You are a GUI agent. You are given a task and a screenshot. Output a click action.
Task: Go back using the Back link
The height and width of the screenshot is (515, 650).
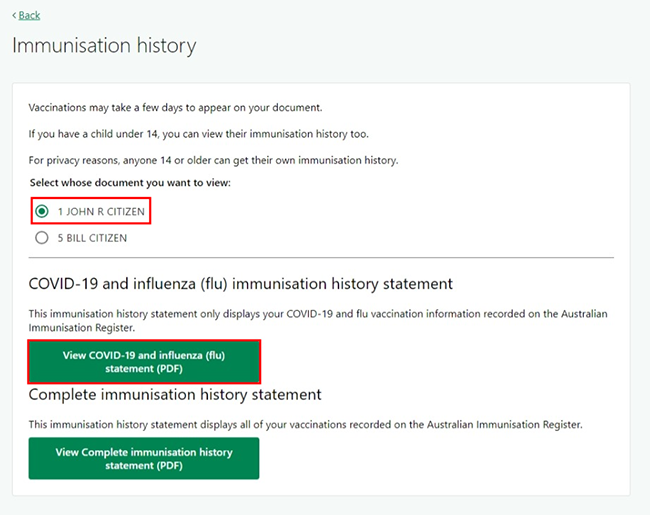point(30,15)
